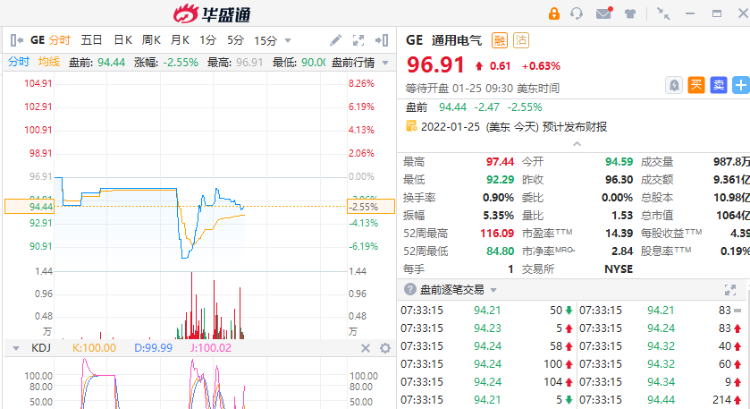
Task: Click the D:99.99 indicator value
Action: pyautogui.click(x=153, y=348)
